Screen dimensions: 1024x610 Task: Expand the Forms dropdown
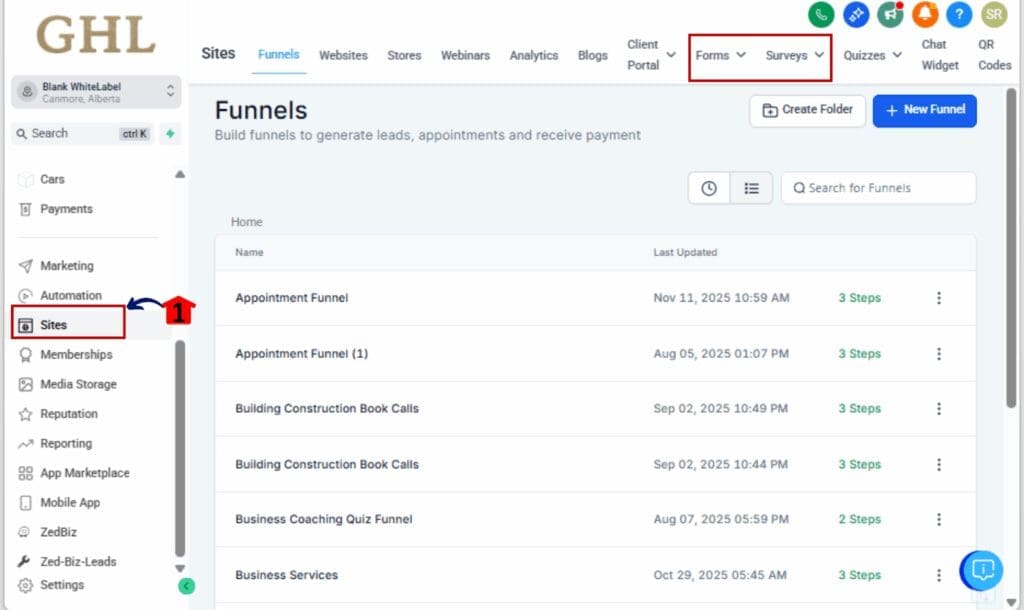click(721, 55)
